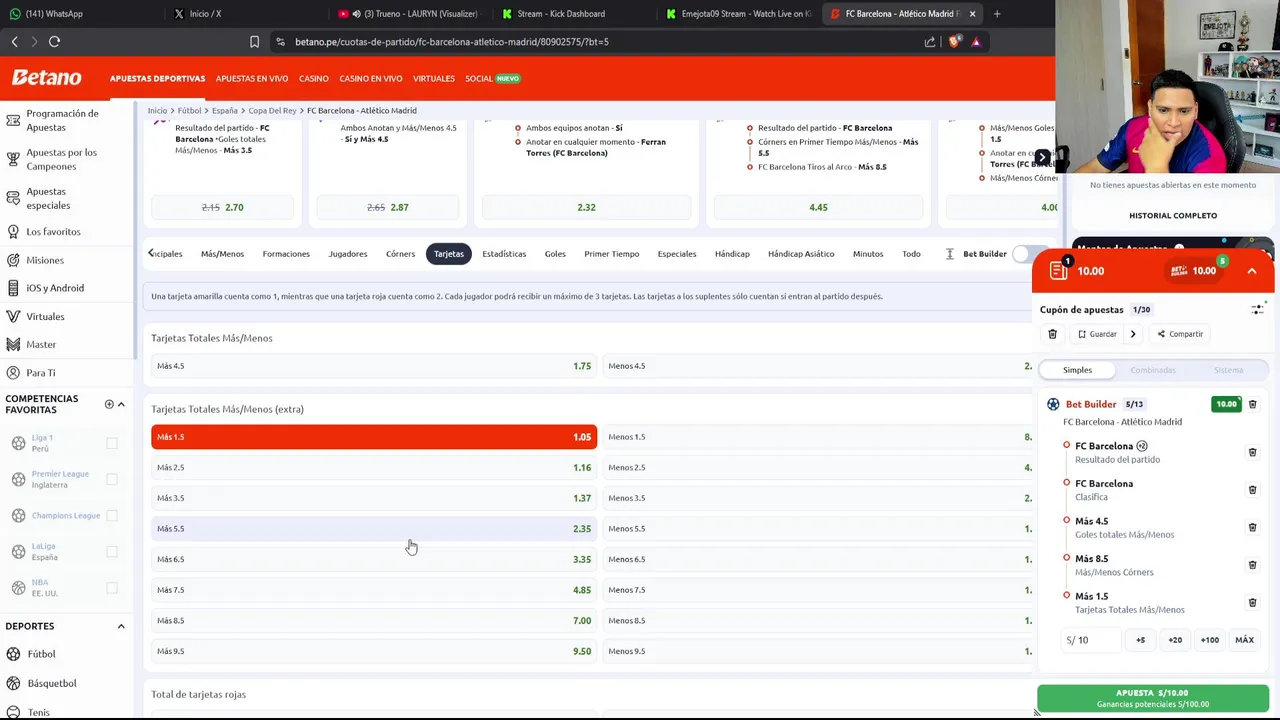This screenshot has width=1280, height=720.
Task: Click Guardar button in bet slip
Action: (1097, 334)
